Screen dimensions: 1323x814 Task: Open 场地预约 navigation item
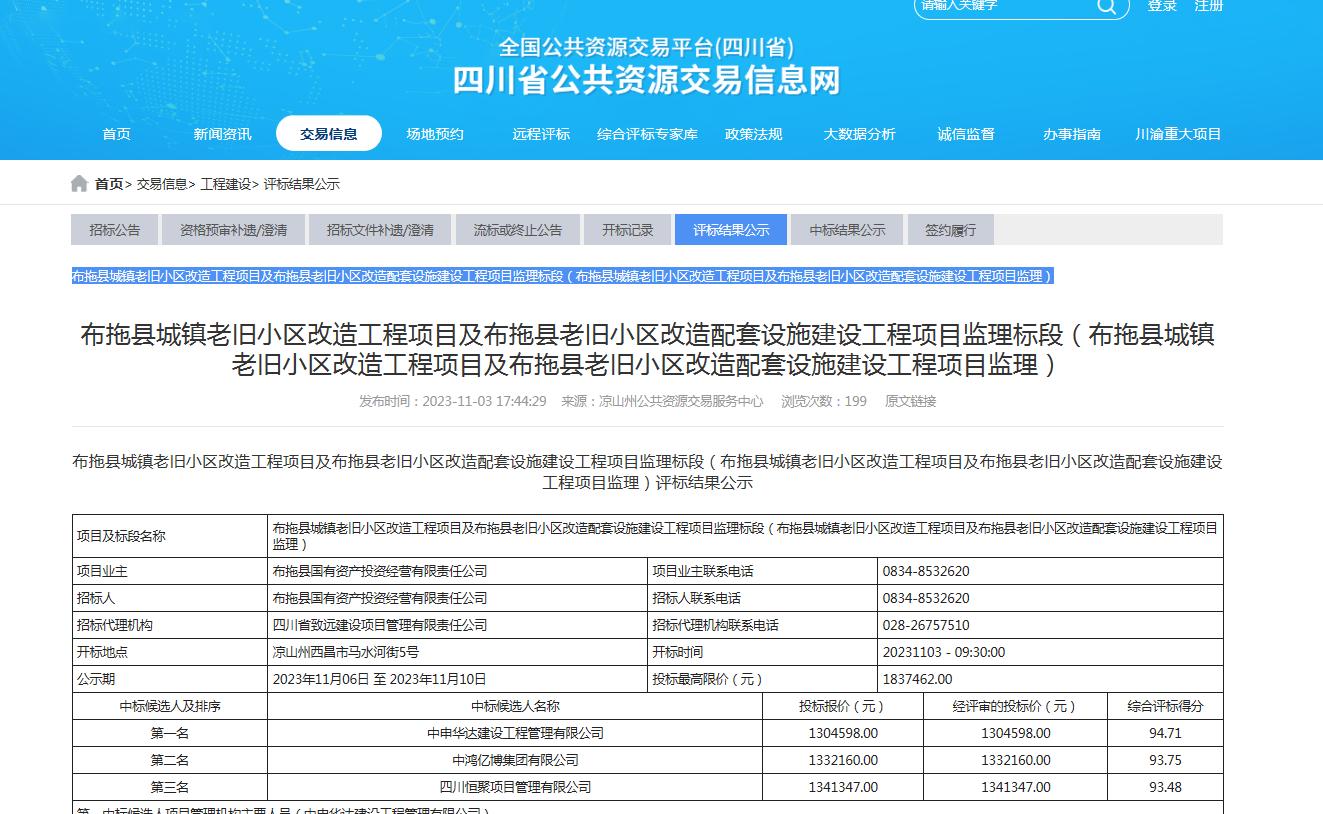click(x=435, y=134)
